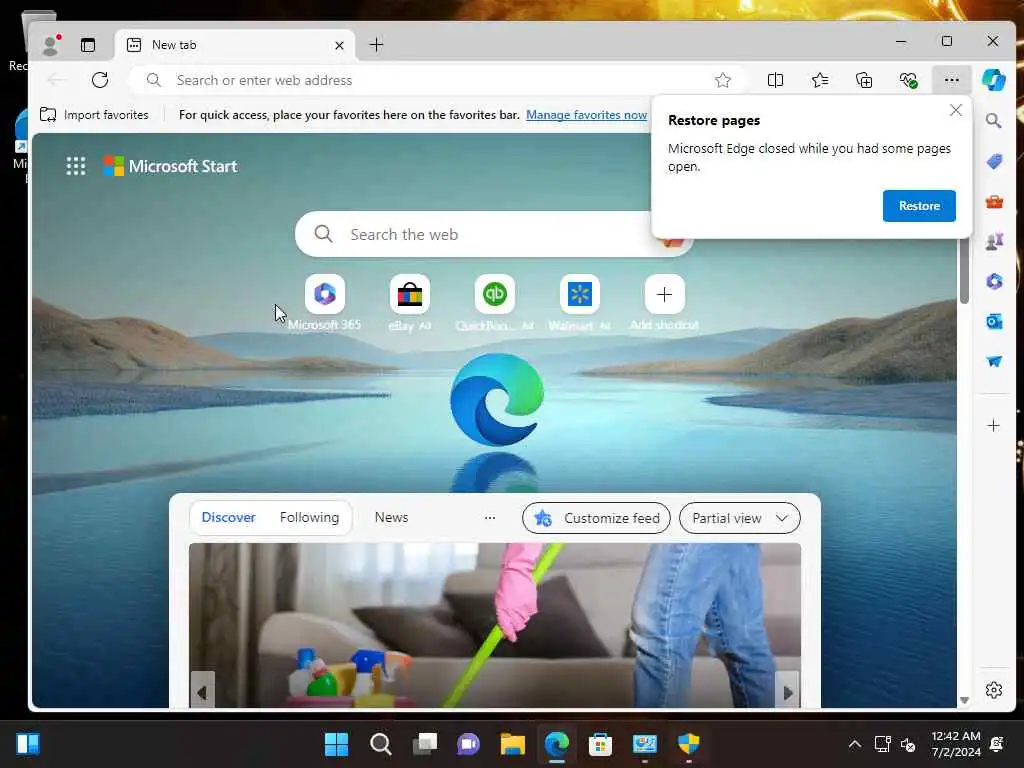1024x768 pixels.
Task: Open QuickBooks quick link tile
Action: pos(494,295)
